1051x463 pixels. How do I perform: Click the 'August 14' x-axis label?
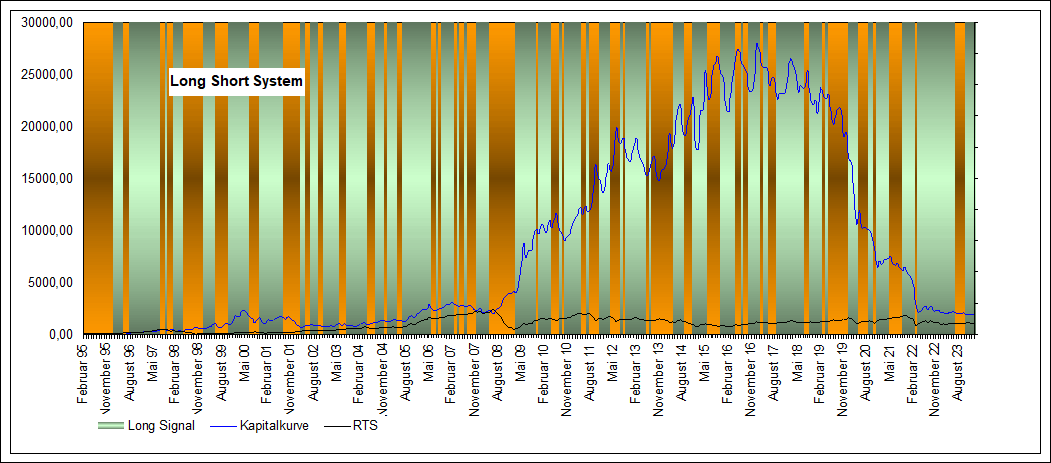tap(682, 373)
